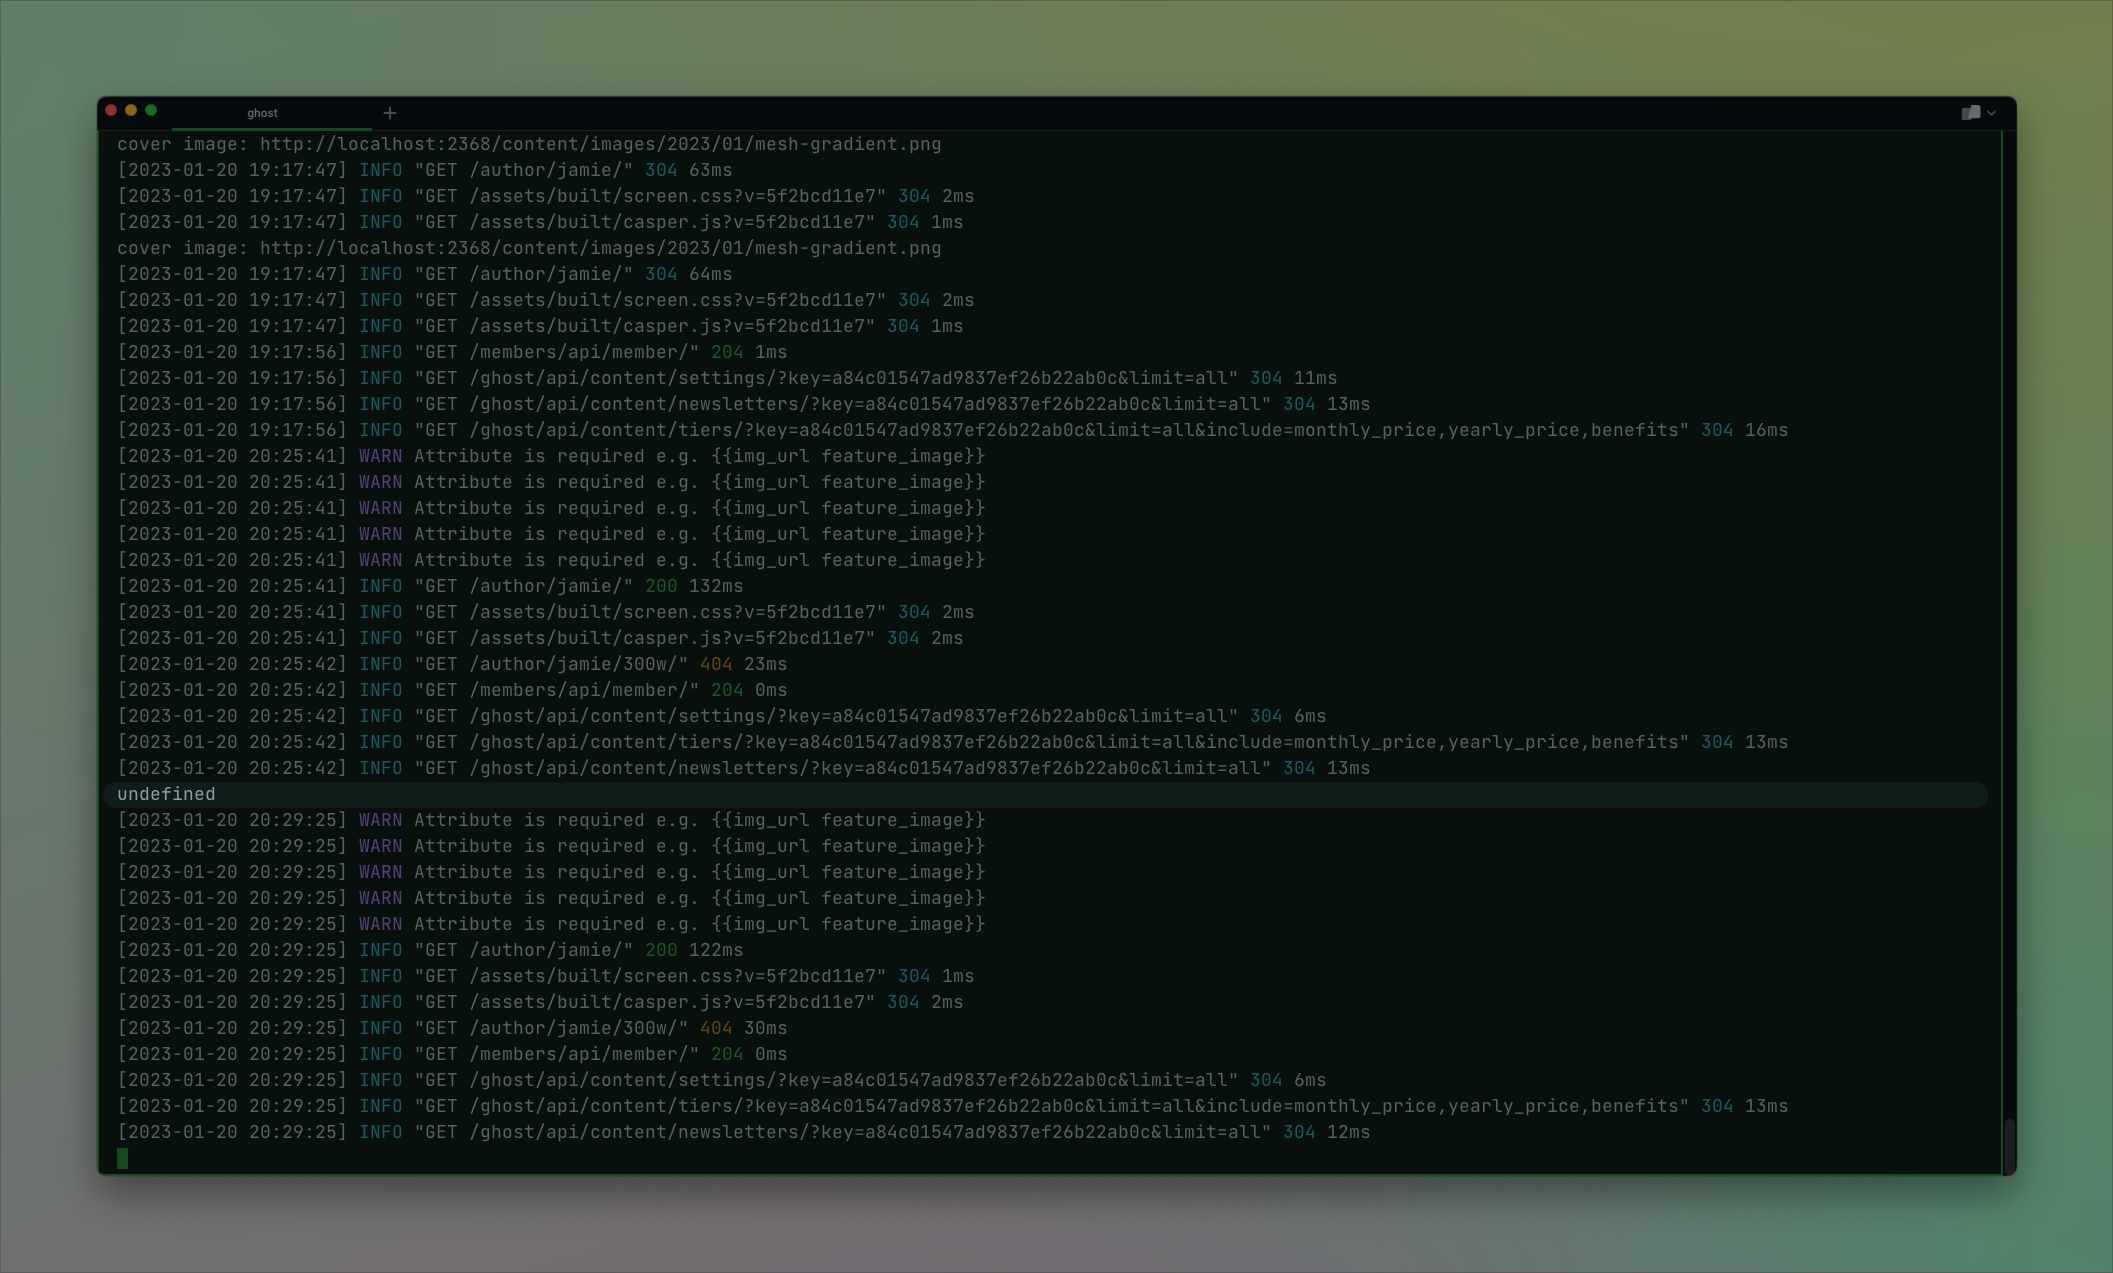The width and height of the screenshot is (2113, 1273).
Task: Close the terminal window with red button
Action: 112,110
